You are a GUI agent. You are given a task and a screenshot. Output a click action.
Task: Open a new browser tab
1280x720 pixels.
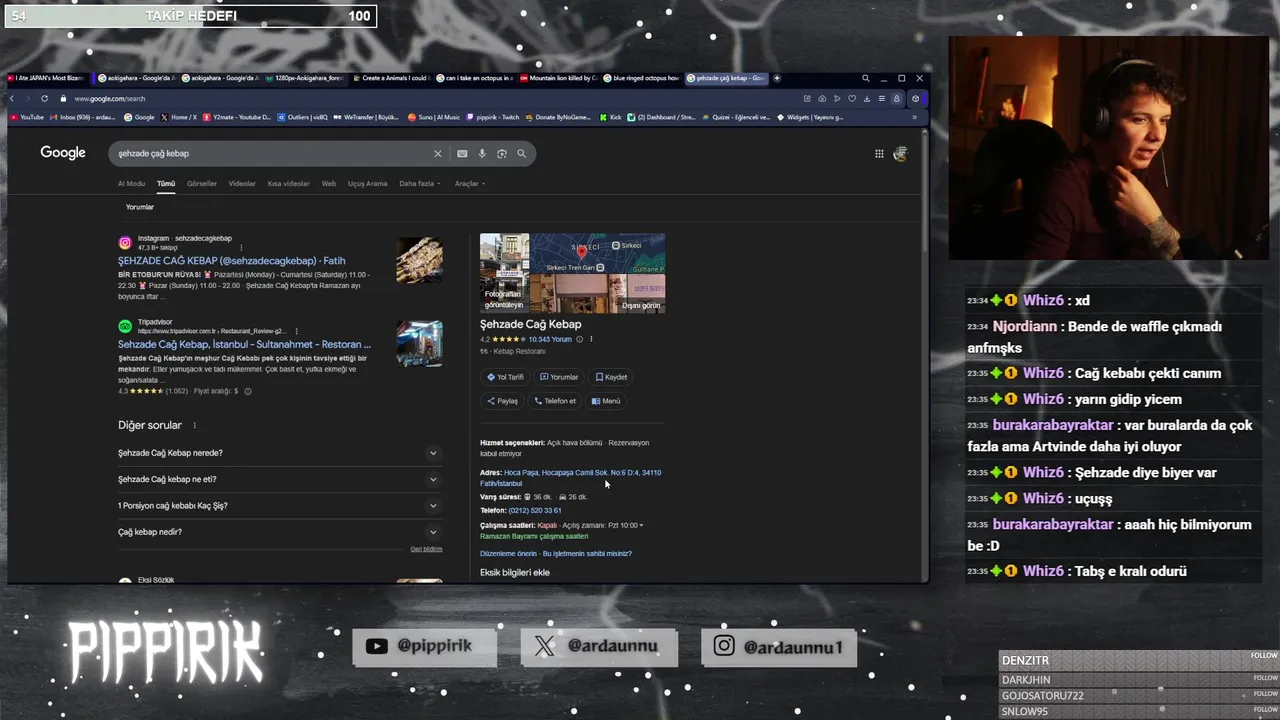777,78
